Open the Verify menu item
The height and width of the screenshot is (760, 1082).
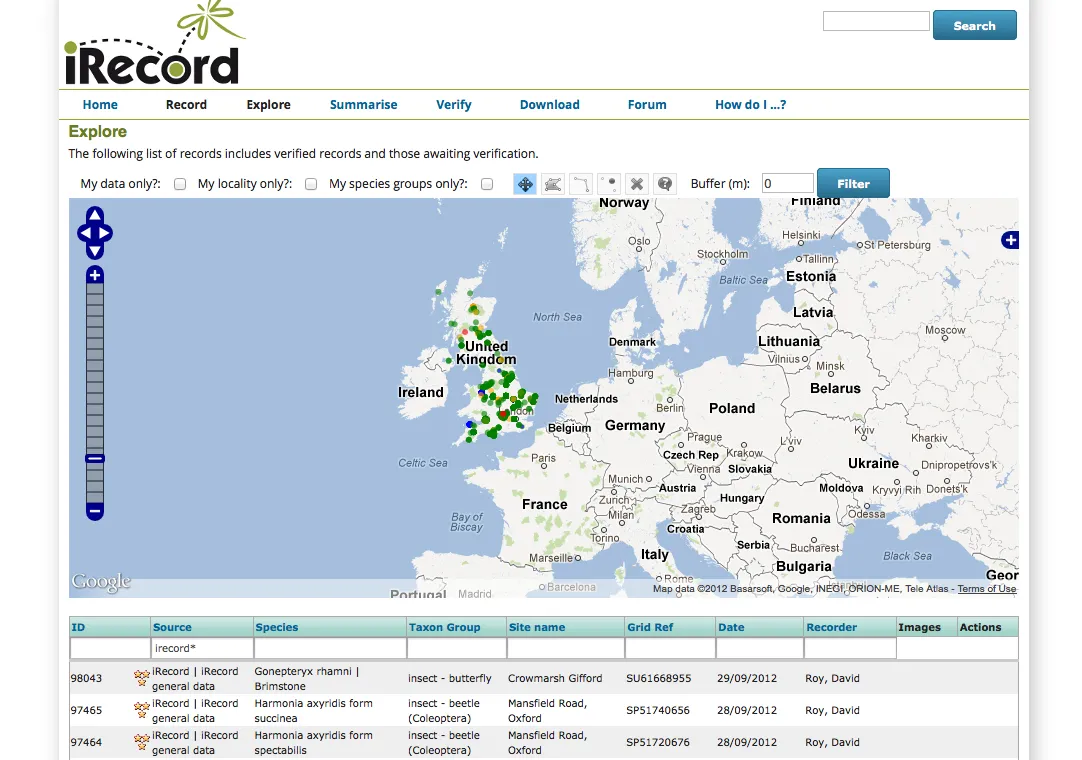454,104
